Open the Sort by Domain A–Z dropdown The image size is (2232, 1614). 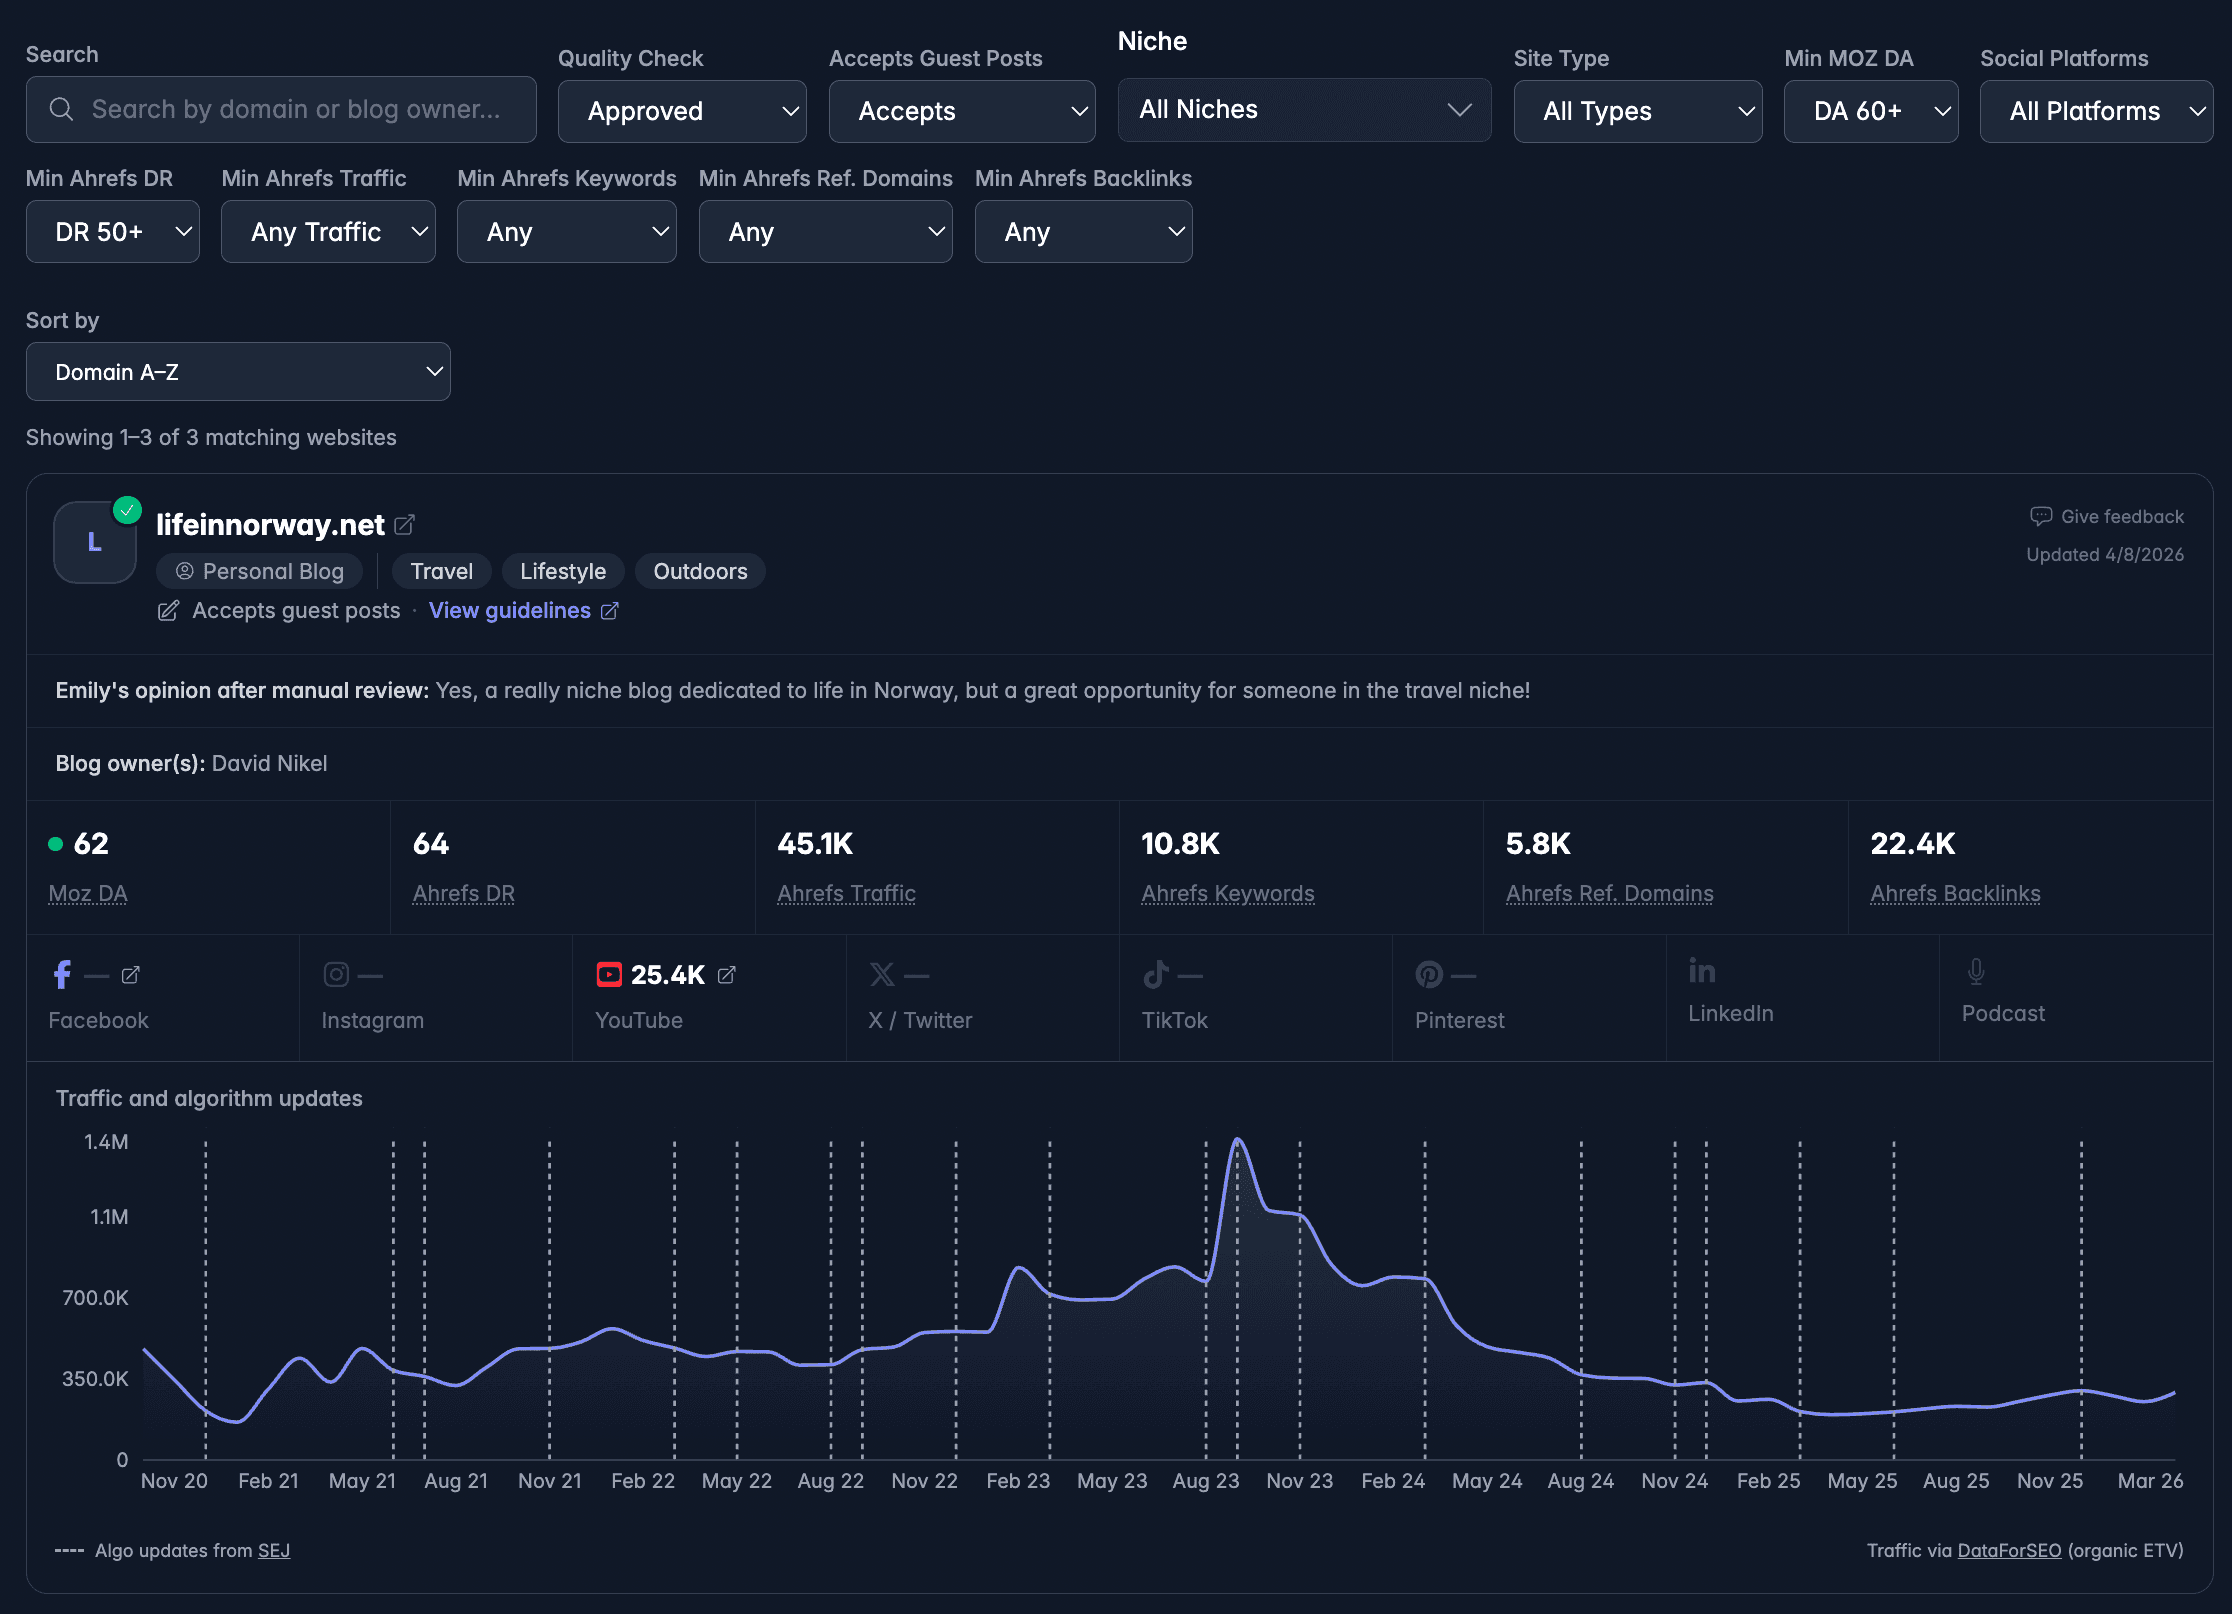(x=238, y=372)
